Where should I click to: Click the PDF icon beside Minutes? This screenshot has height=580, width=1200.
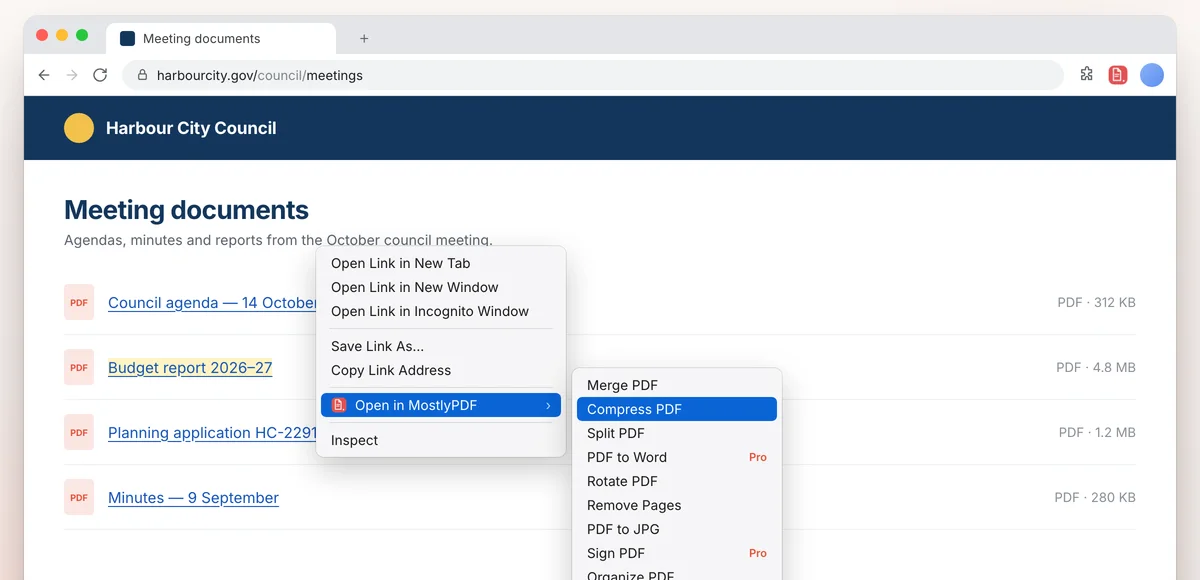pyautogui.click(x=79, y=497)
